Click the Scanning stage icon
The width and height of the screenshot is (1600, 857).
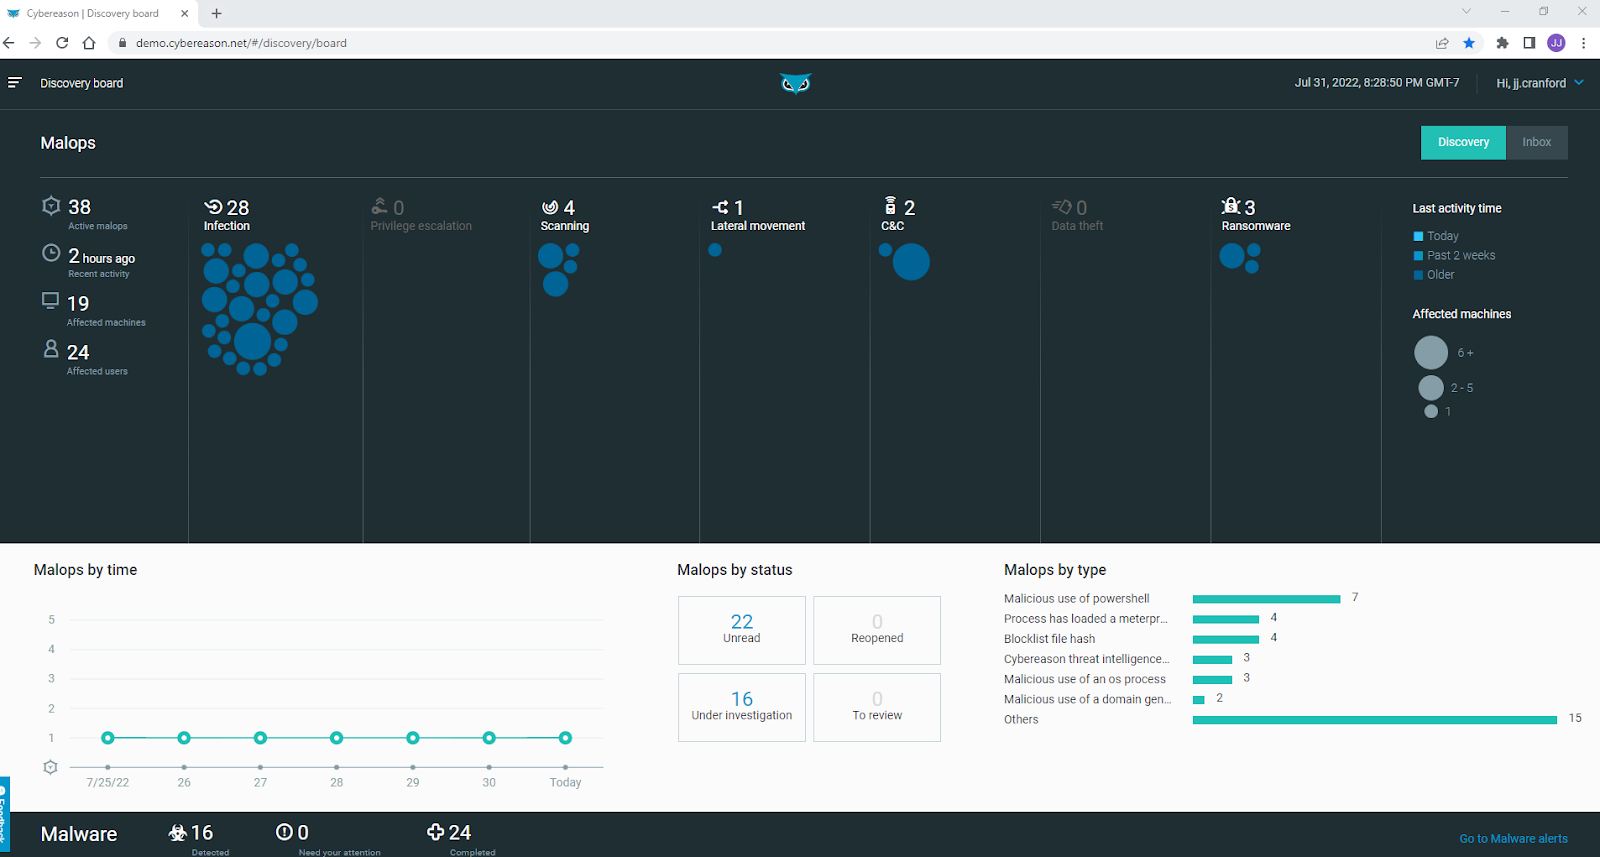[x=550, y=207]
